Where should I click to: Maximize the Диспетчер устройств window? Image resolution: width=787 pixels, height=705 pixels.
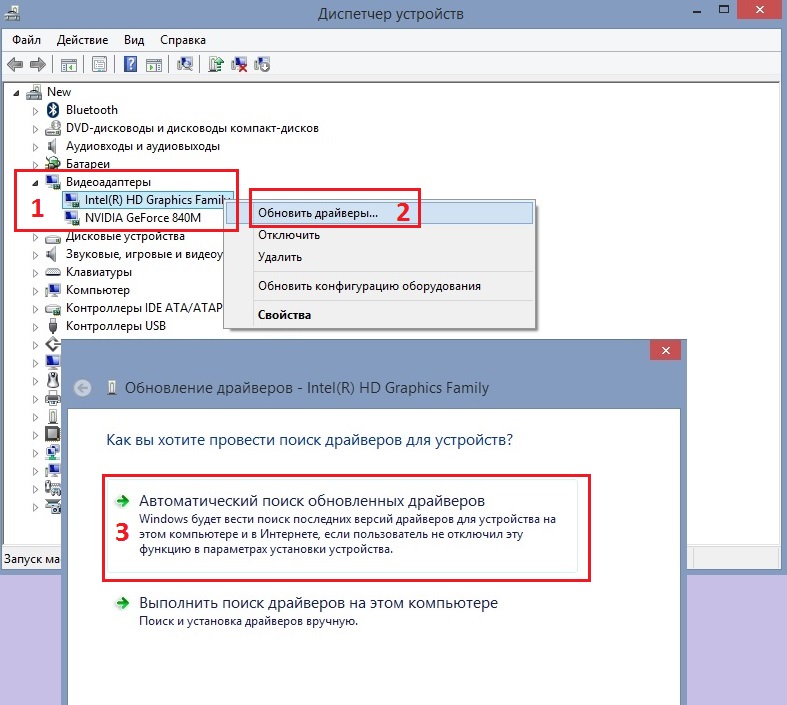coord(723,9)
